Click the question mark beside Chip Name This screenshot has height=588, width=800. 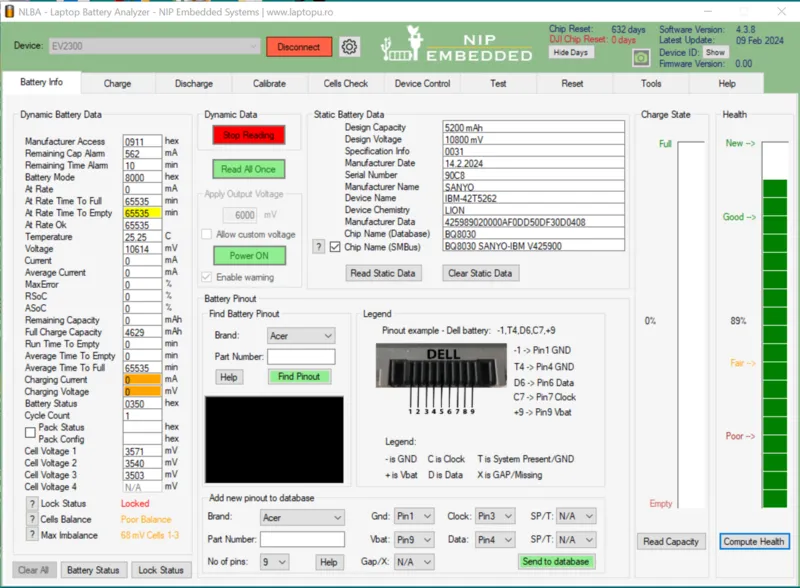318,247
